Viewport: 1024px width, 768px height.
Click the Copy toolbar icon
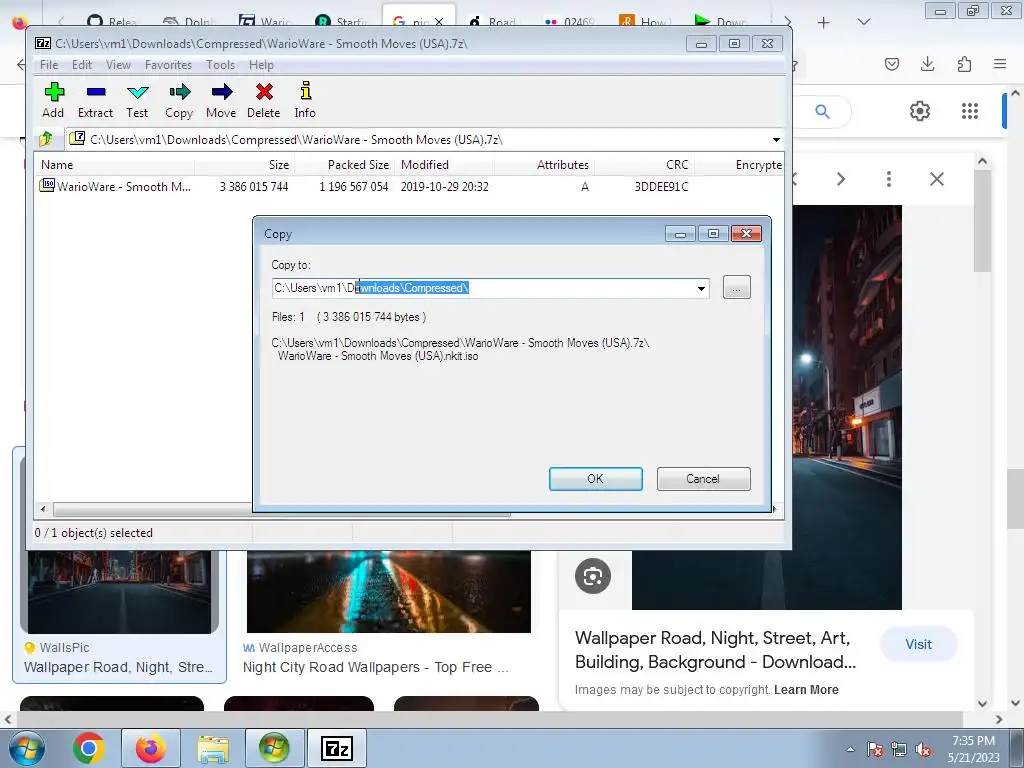point(179,100)
